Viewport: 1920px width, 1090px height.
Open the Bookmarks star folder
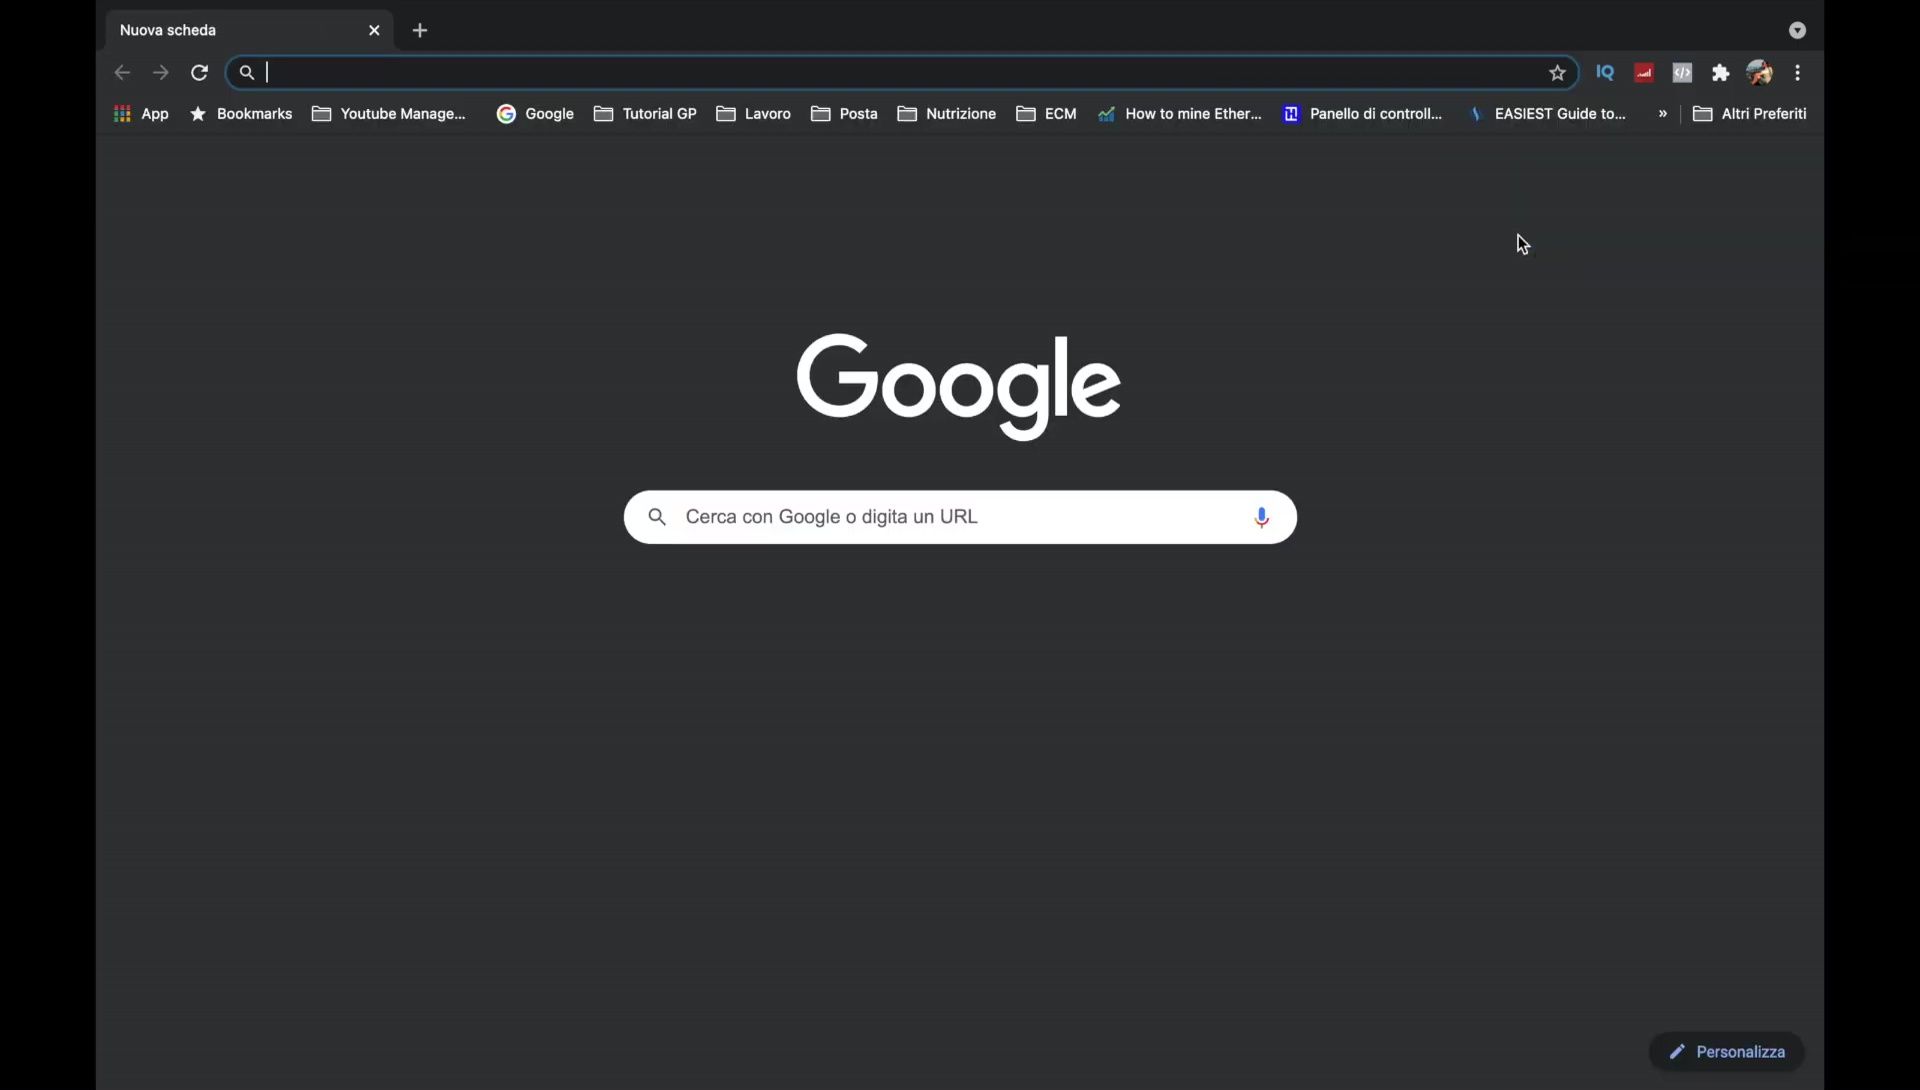click(x=241, y=114)
